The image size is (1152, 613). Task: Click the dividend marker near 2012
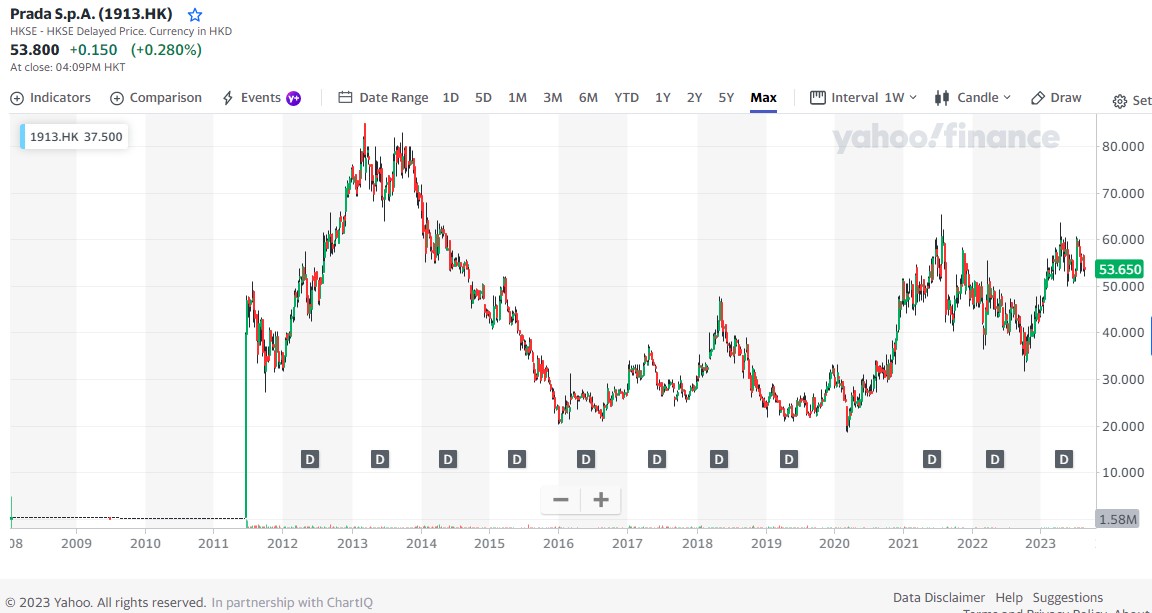(310, 459)
